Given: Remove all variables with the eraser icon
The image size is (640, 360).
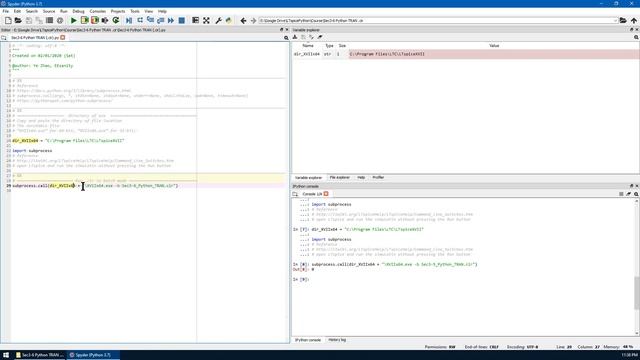Looking at the screenshot, I should tap(320, 37).
